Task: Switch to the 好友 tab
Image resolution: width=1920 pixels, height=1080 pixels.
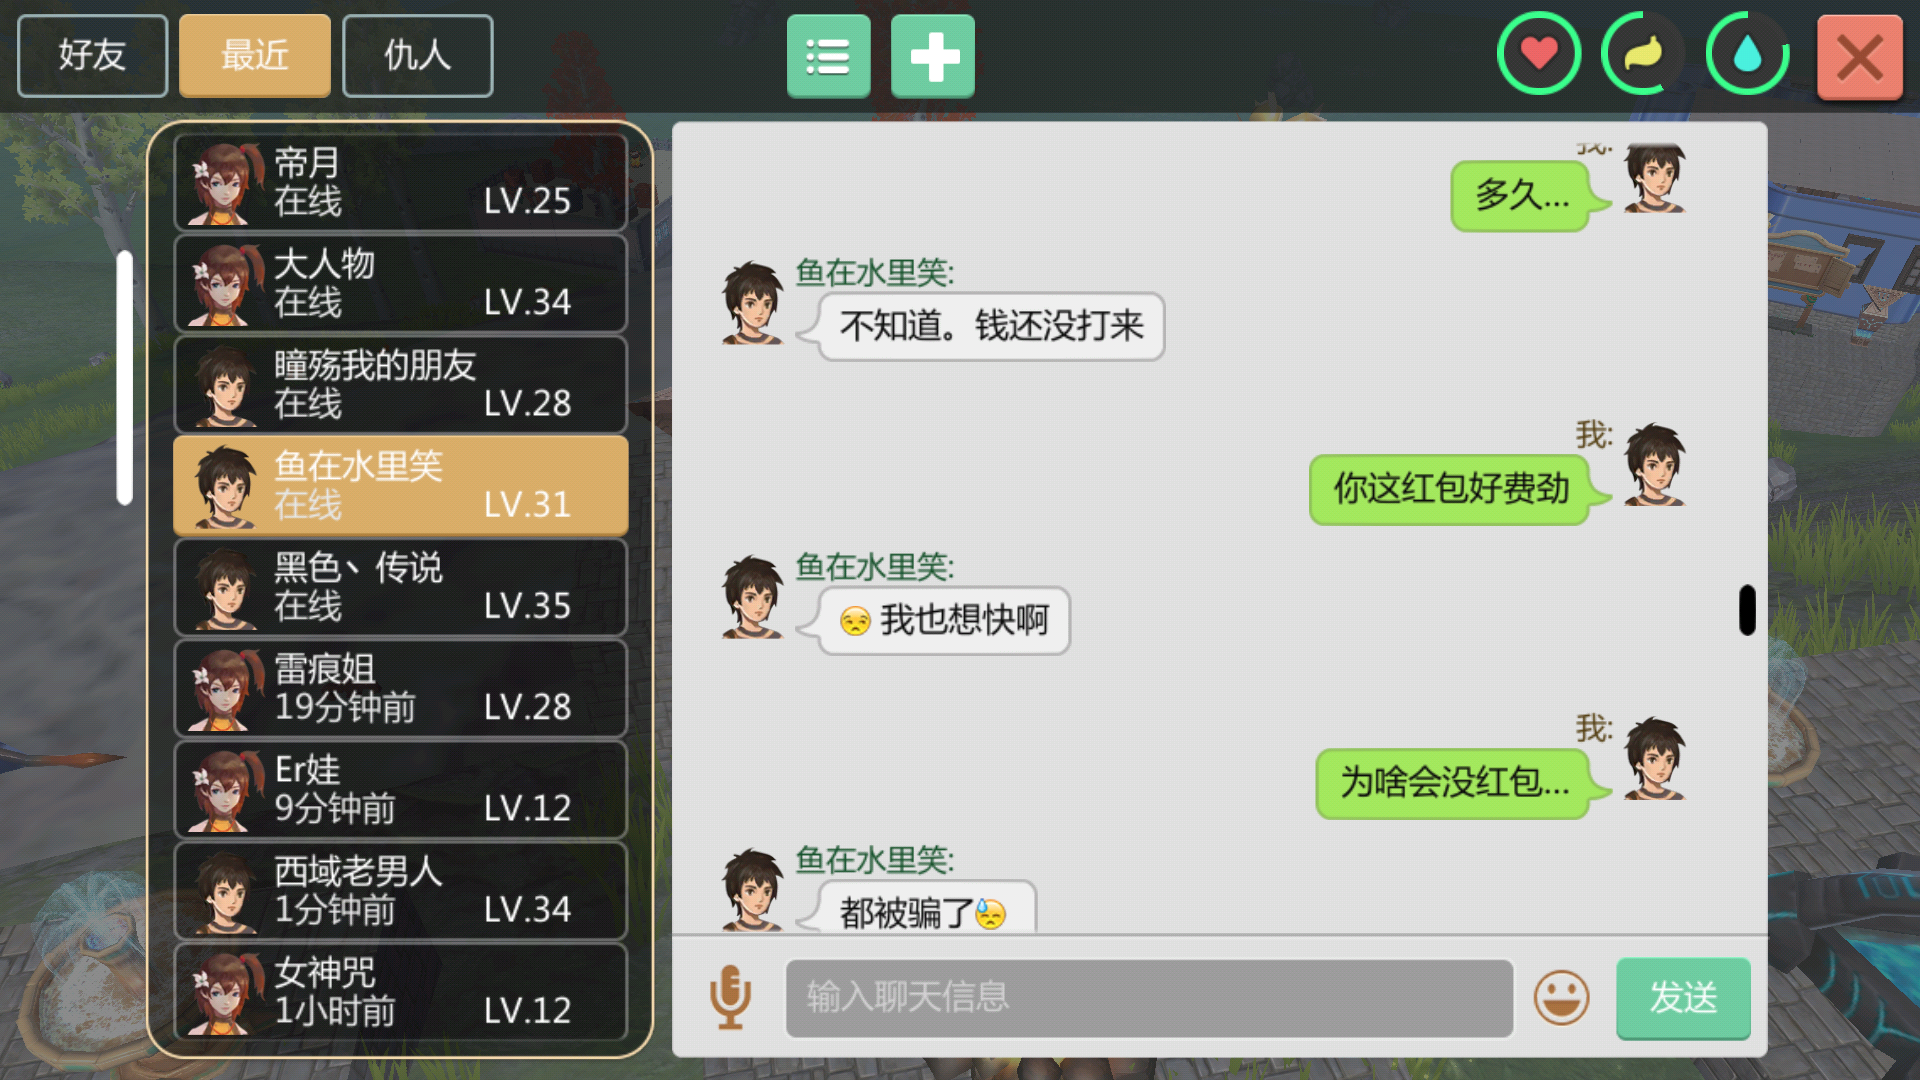Action: (x=92, y=55)
